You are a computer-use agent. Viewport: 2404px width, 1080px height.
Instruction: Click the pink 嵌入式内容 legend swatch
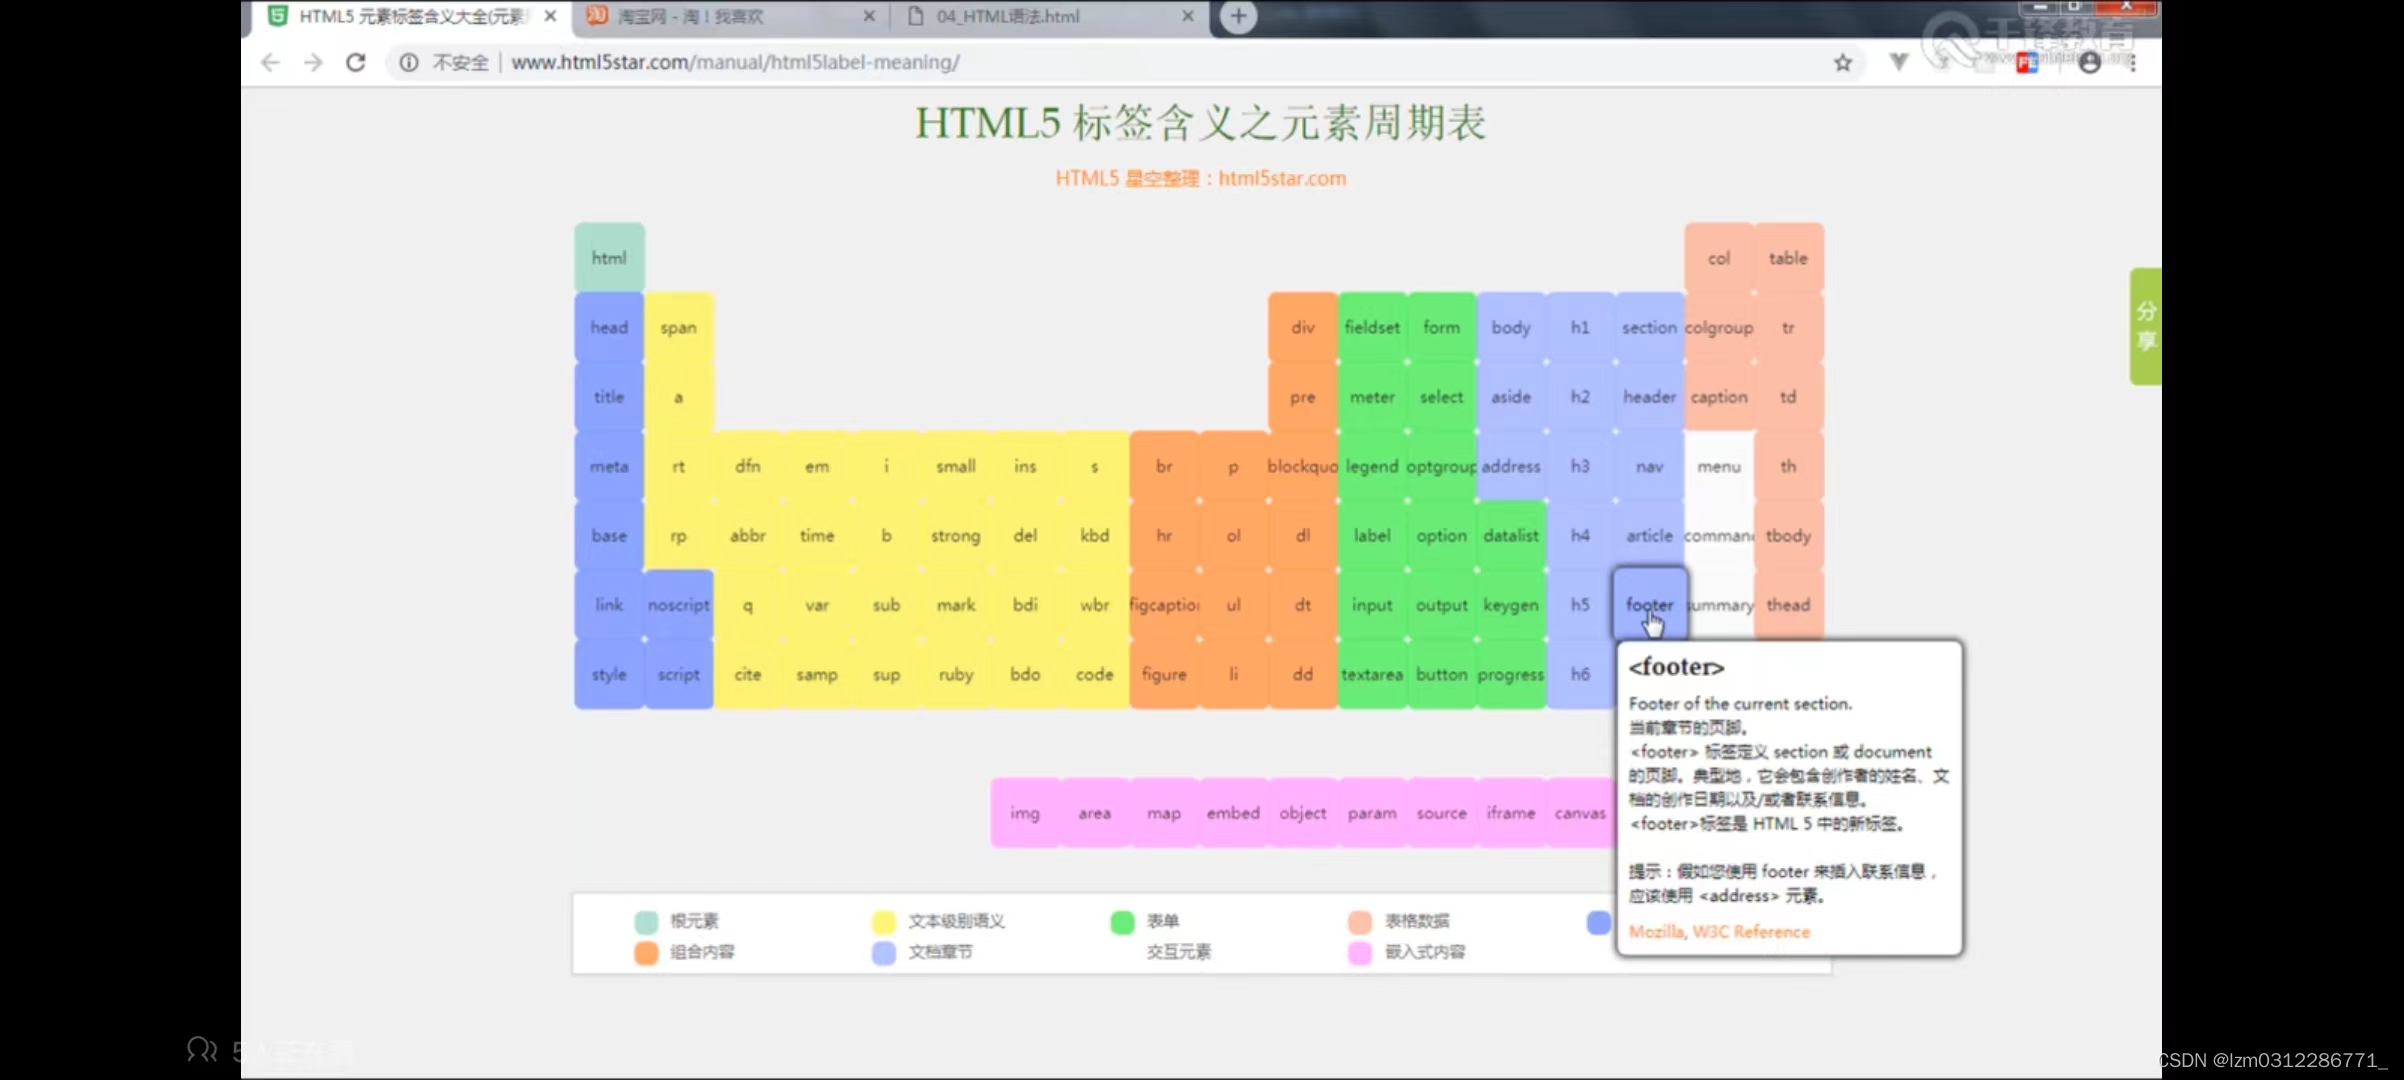tap(1360, 952)
